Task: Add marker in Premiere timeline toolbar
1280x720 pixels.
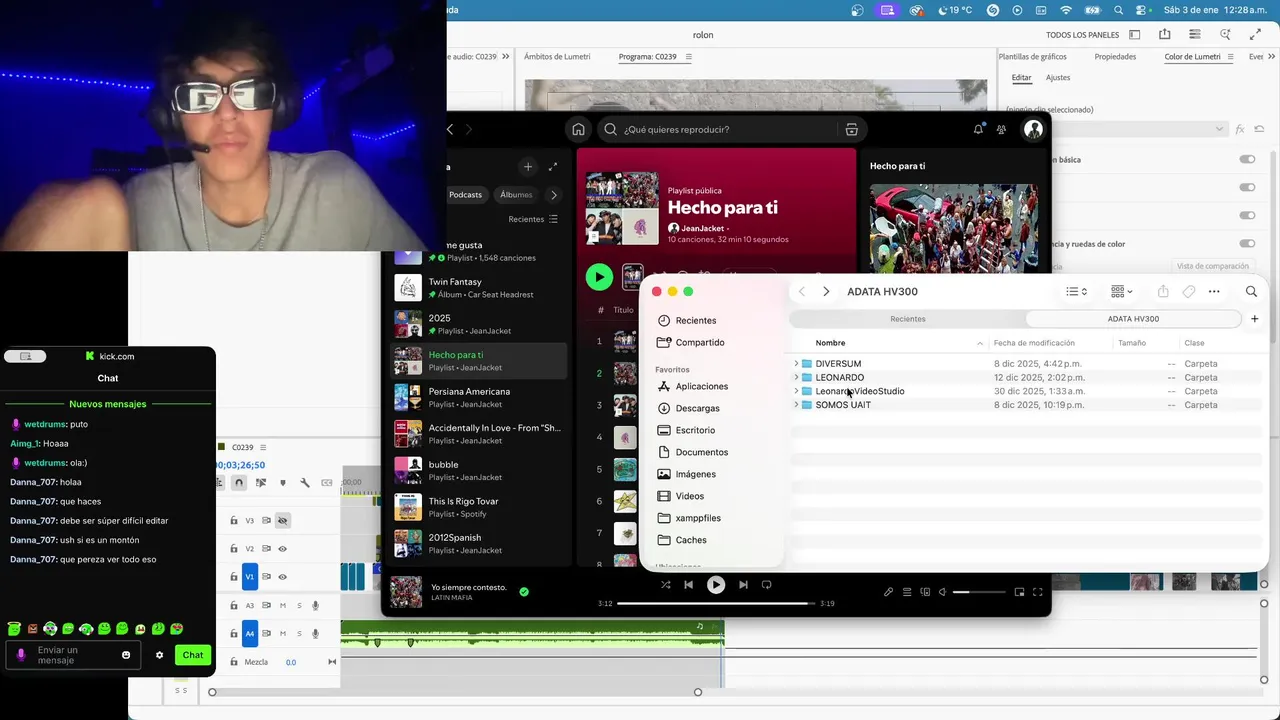Action: point(282,483)
